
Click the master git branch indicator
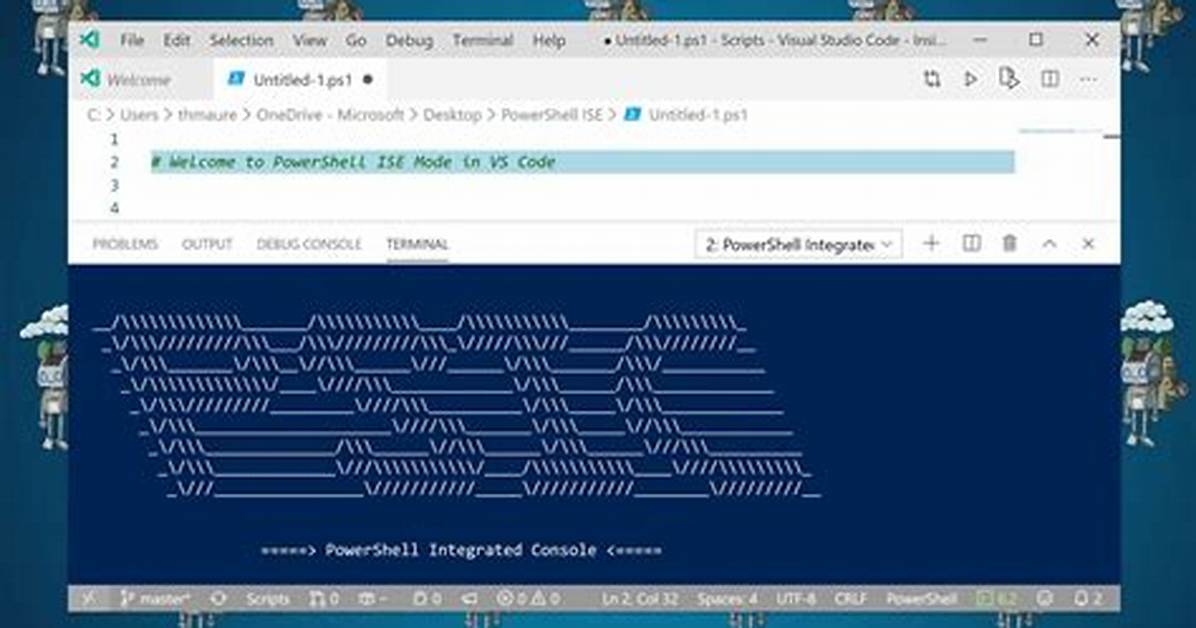(x=156, y=599)
